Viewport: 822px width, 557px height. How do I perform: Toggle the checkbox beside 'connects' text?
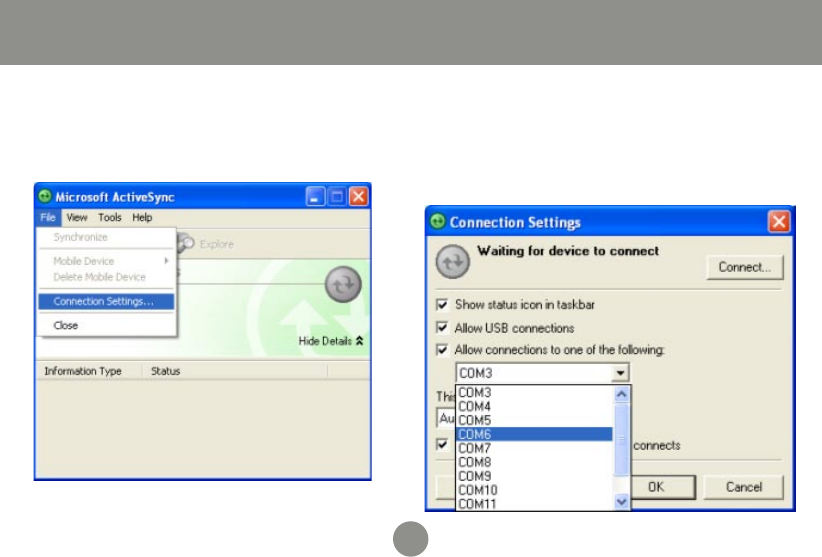point(442,445)
